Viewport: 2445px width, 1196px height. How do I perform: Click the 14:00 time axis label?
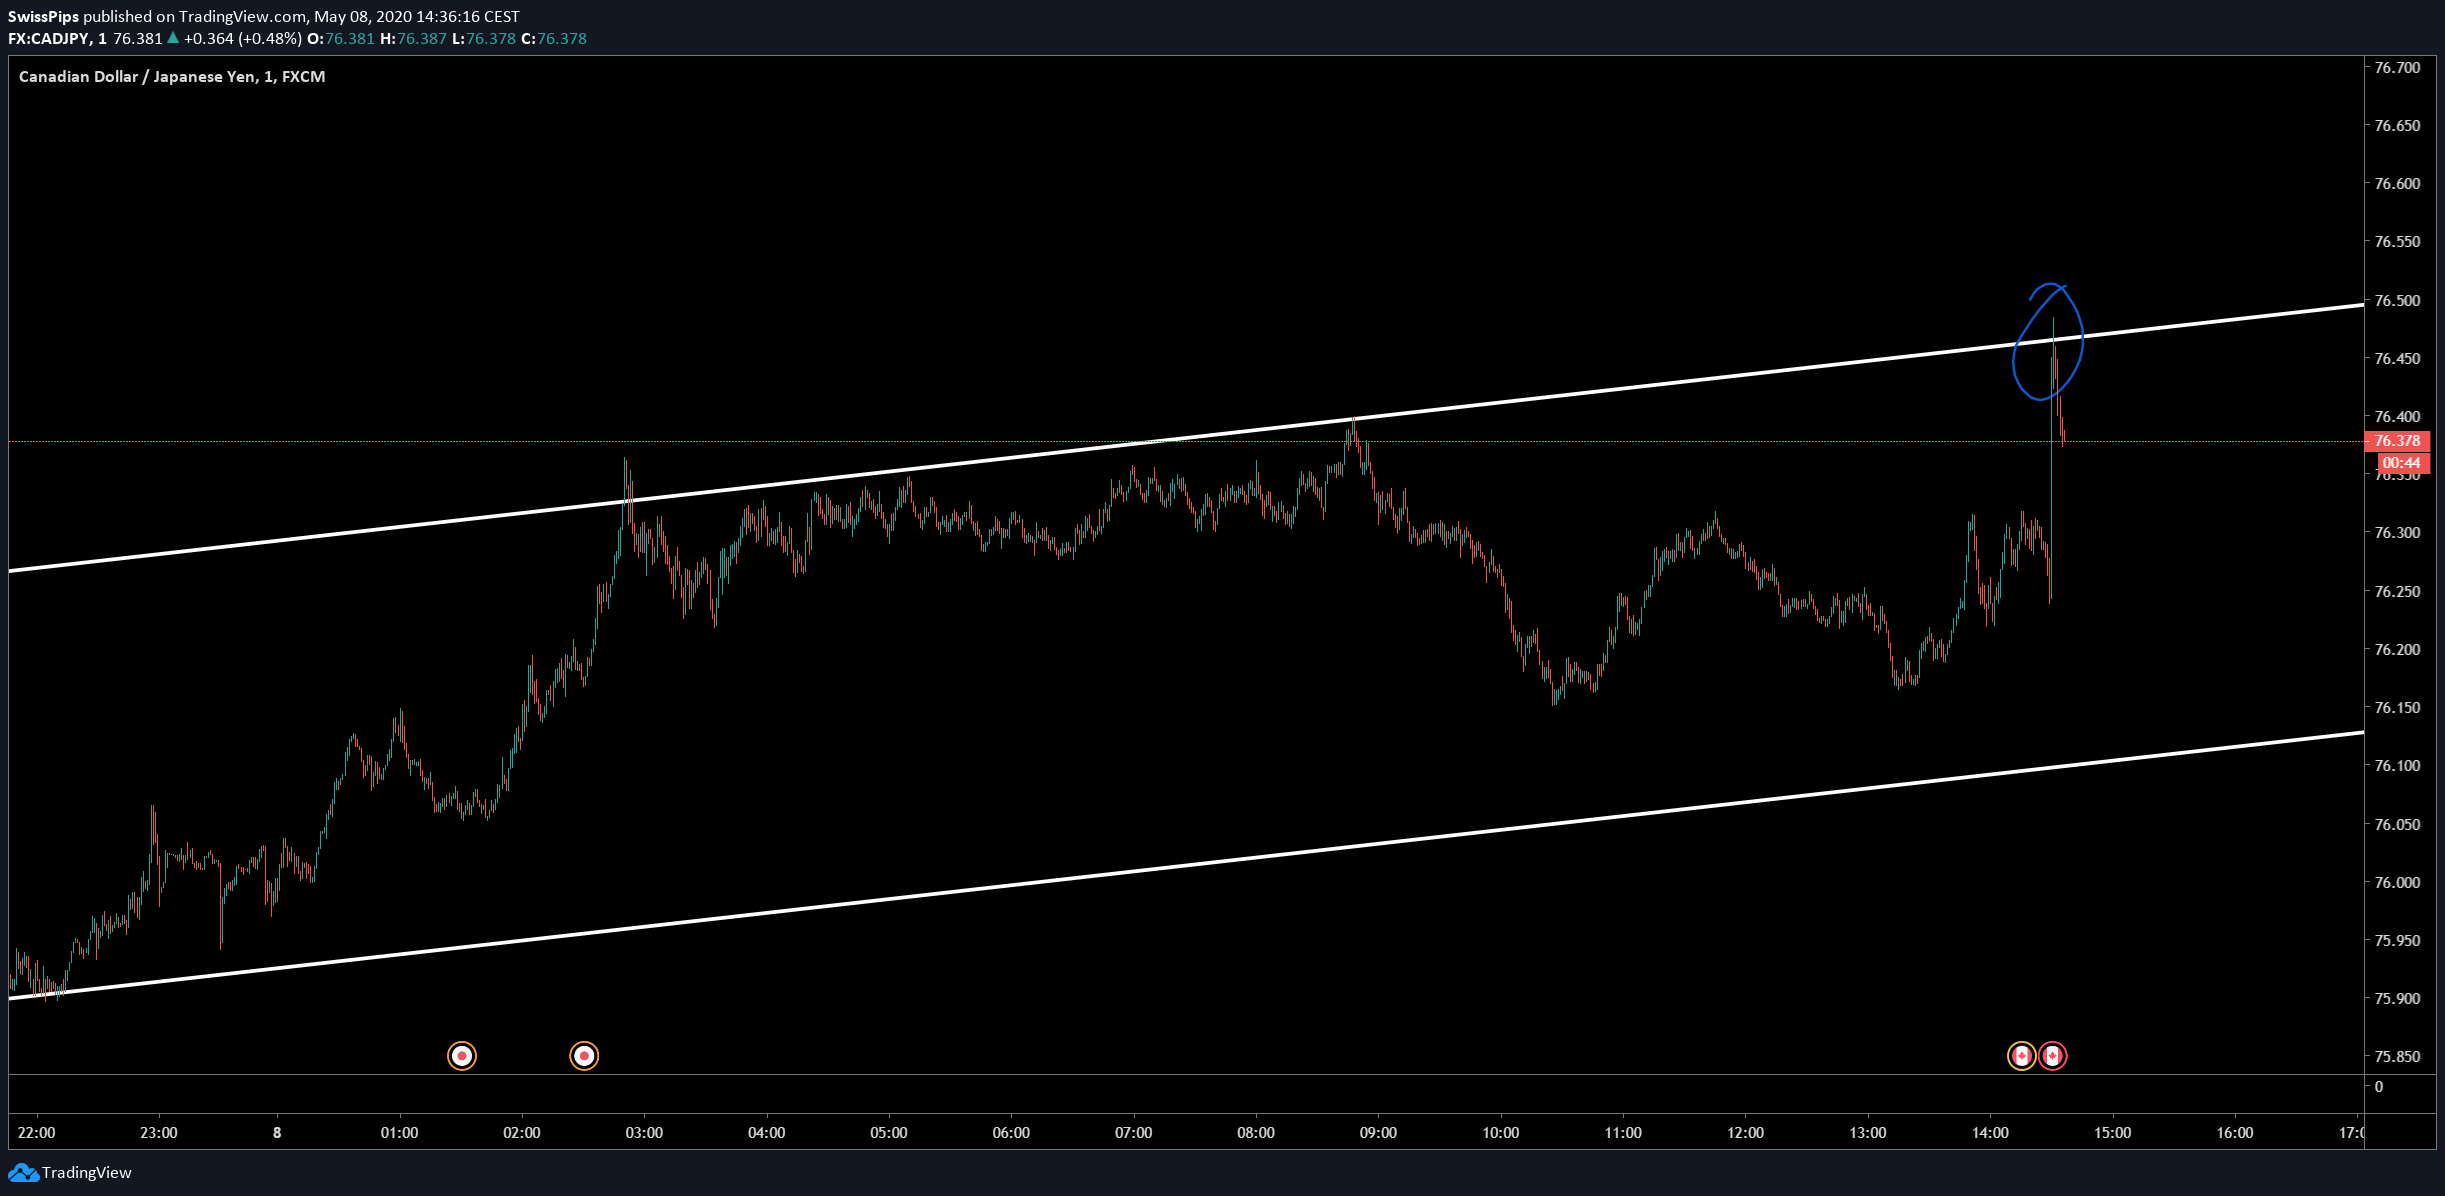click(1990, 1132)
